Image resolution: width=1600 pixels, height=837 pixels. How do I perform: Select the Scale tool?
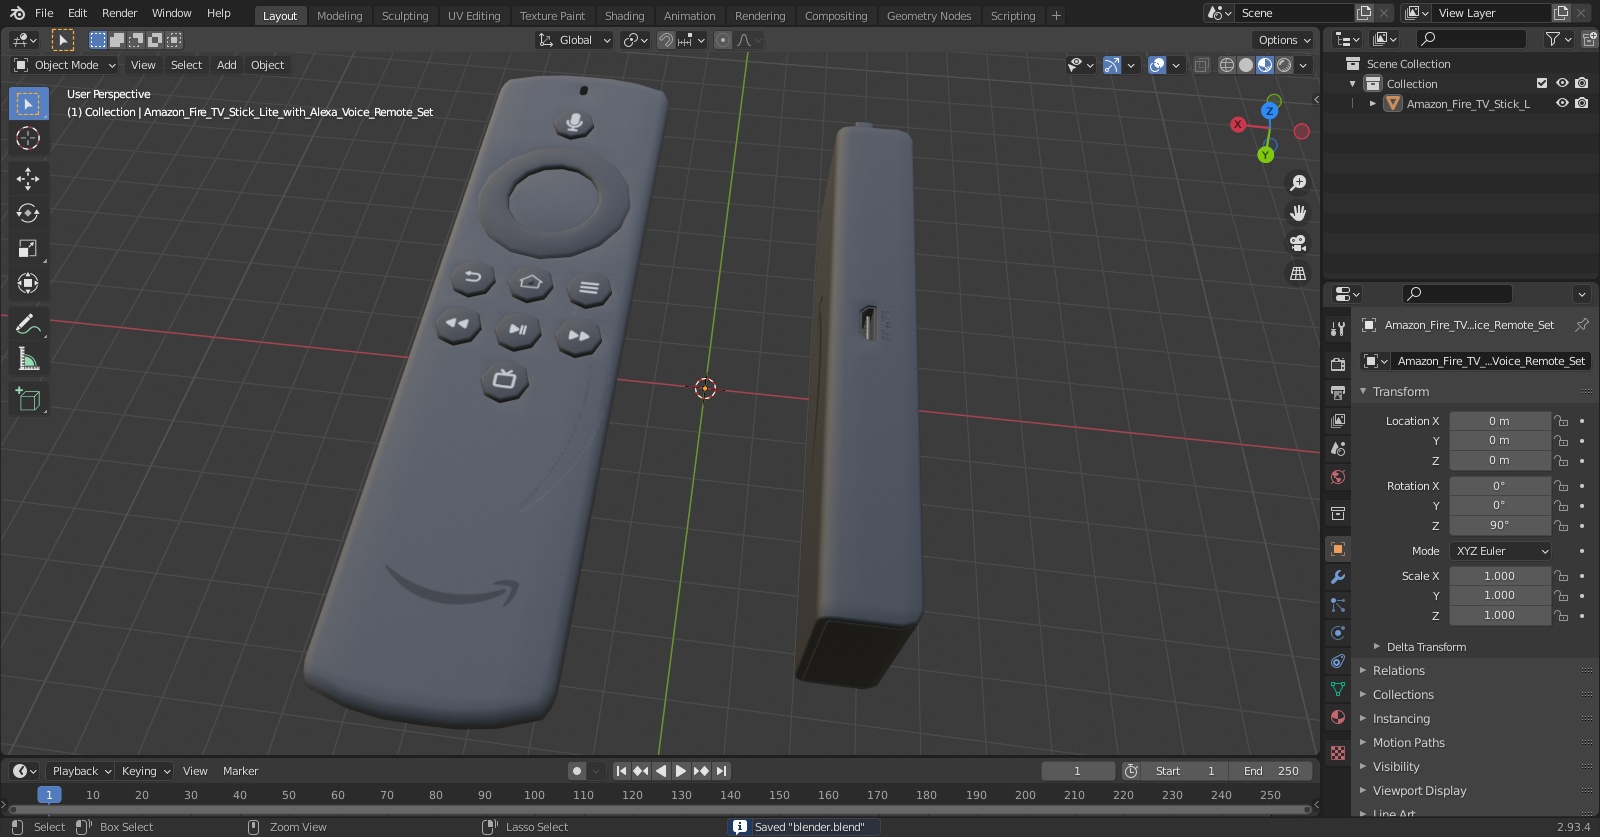tap(28, 248)
